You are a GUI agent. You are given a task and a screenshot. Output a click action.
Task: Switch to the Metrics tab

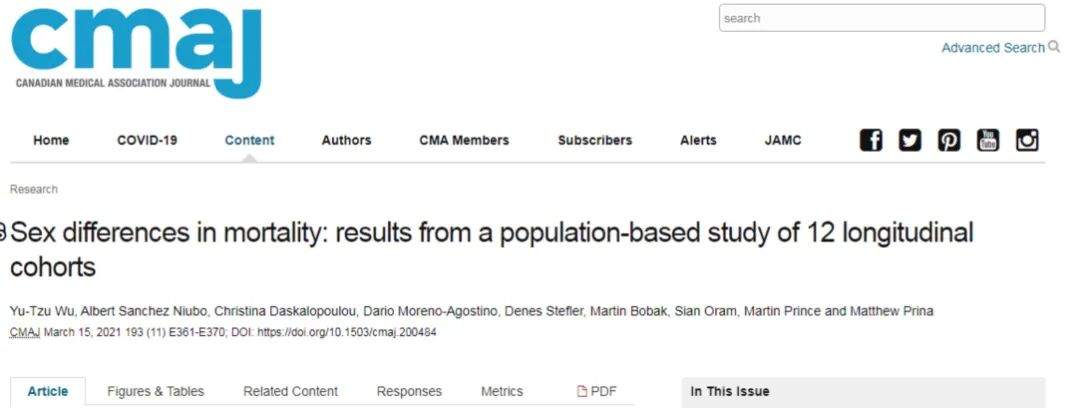502,391
